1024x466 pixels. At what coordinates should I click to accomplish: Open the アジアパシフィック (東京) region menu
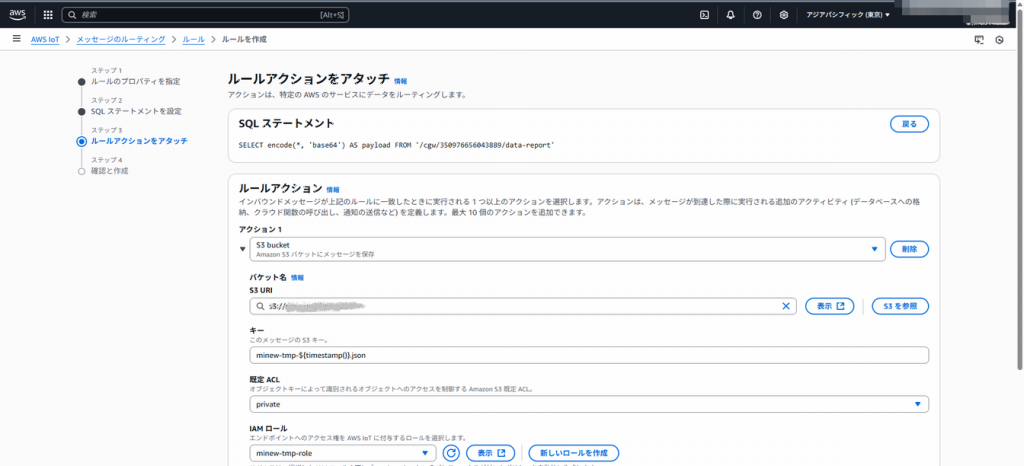[848, 15]
